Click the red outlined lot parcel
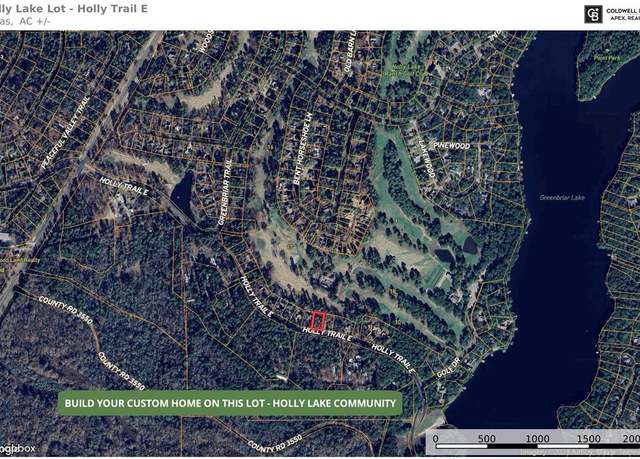Screen dimensions: 640x459 click(x=318, y=320)
